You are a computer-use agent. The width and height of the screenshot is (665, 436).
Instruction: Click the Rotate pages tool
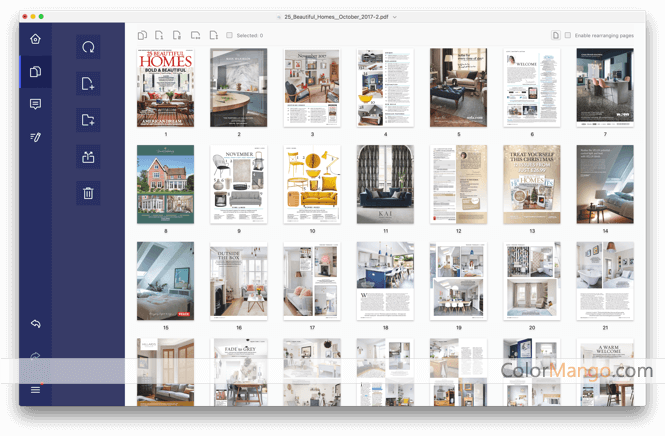coord(88,47)
